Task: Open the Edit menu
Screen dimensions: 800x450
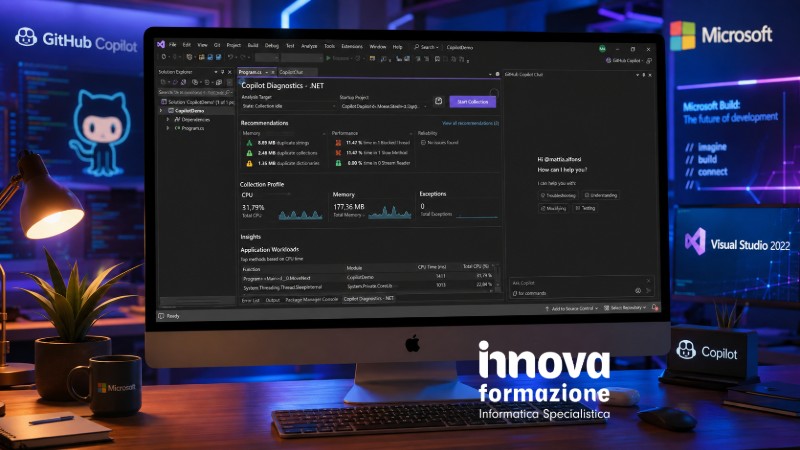Action: 187,45
